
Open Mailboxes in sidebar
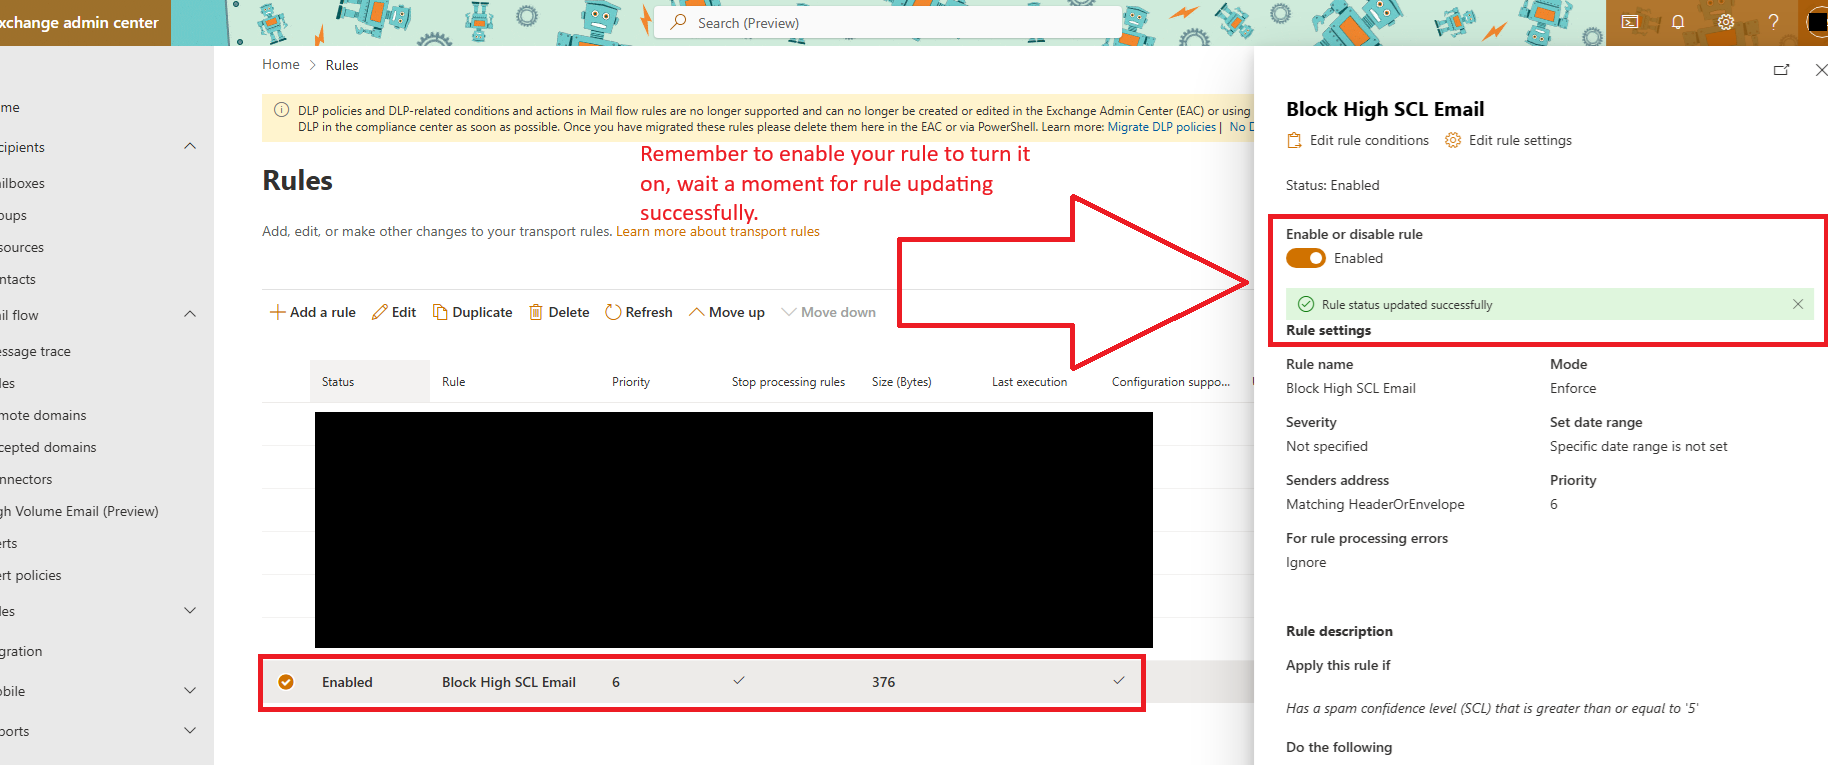pyautogui.click(x=22, y=183)
